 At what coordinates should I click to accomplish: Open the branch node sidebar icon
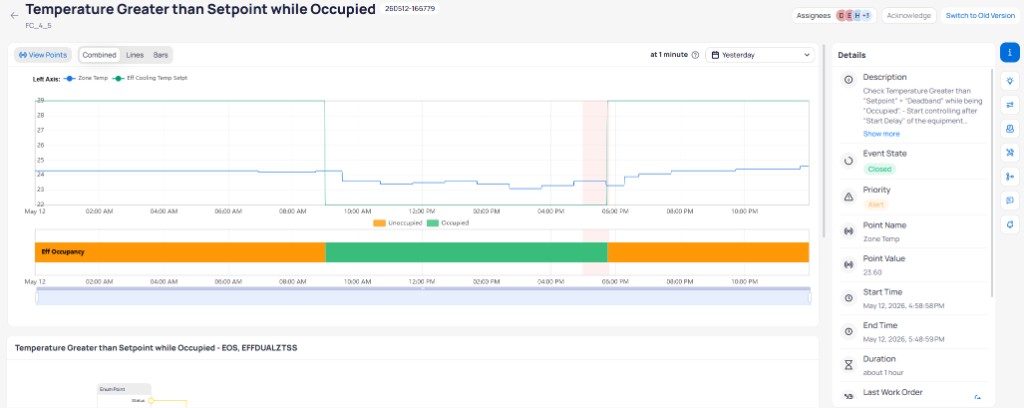(x=1010, y=176)
